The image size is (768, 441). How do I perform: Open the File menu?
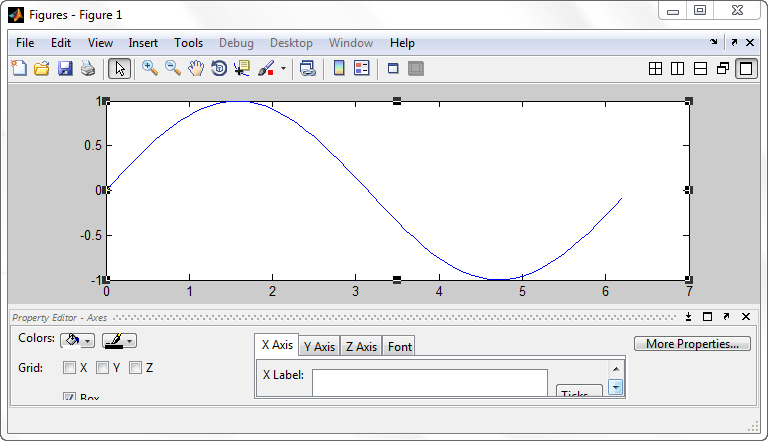click(25, 43)
